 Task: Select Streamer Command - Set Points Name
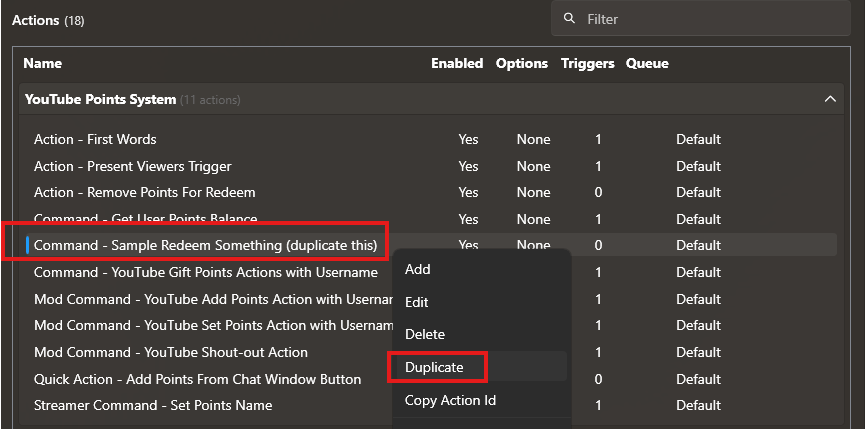pos(152,405)
